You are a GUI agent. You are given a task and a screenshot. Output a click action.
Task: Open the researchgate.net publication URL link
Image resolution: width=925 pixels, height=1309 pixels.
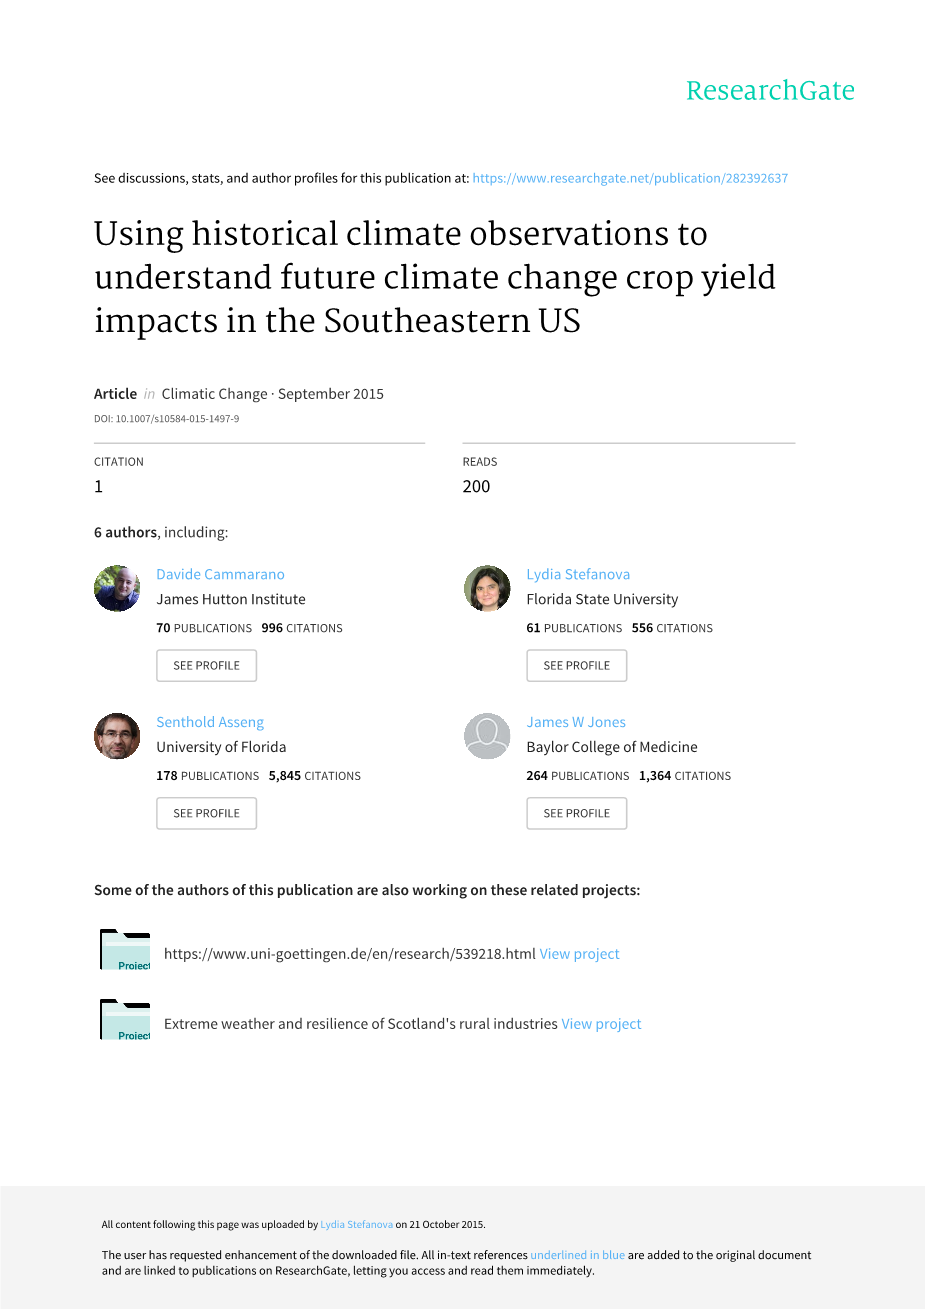[630, 178]
